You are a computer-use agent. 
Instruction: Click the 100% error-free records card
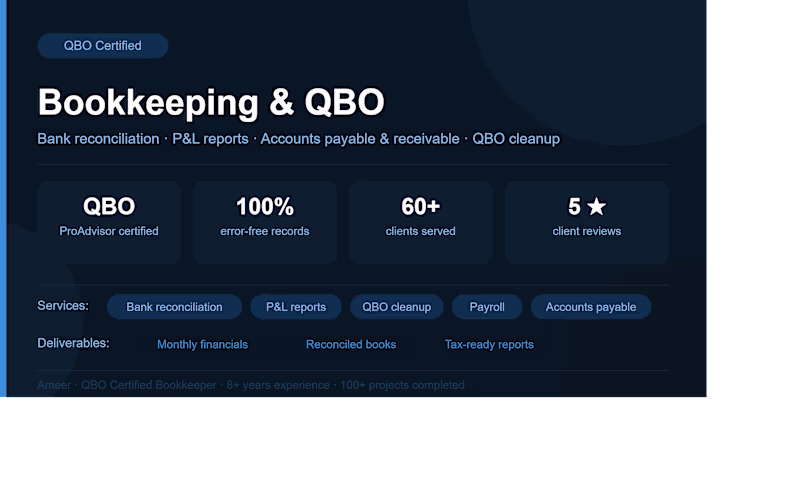(265, 222)
